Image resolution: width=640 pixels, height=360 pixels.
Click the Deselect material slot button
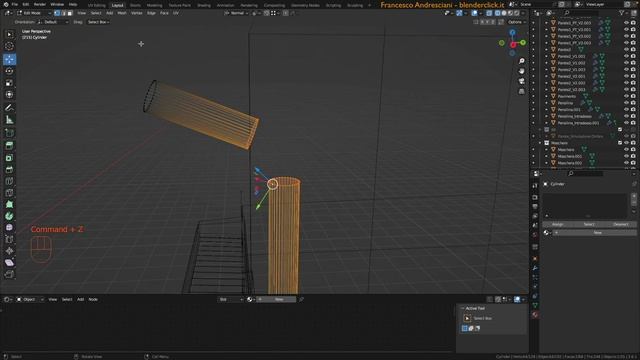pos(621,224)
